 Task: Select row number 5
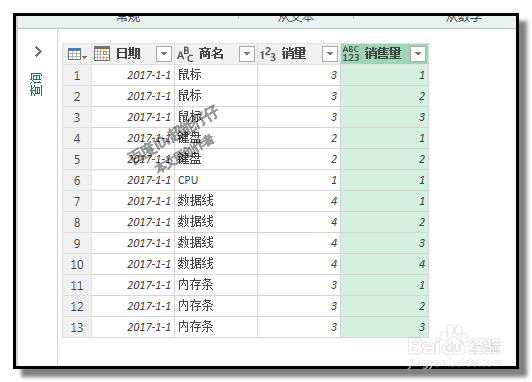coord(77,159)
